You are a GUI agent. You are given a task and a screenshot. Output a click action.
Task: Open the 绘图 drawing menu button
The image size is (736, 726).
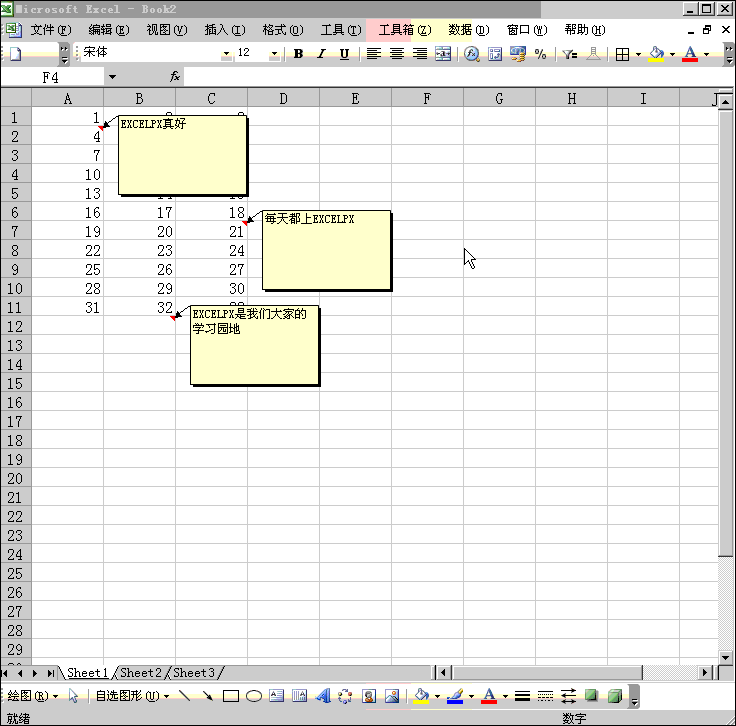[x=33, y=696]
